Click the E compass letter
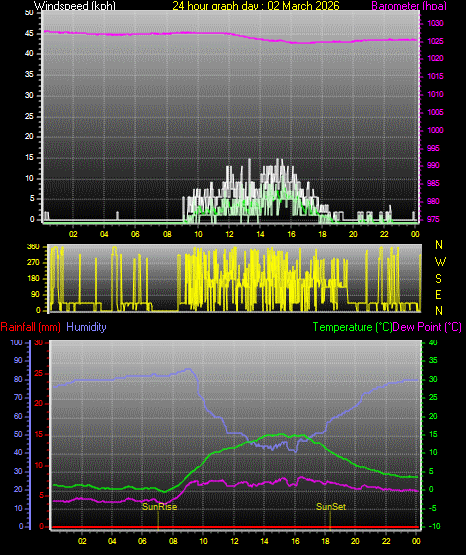 438,295
